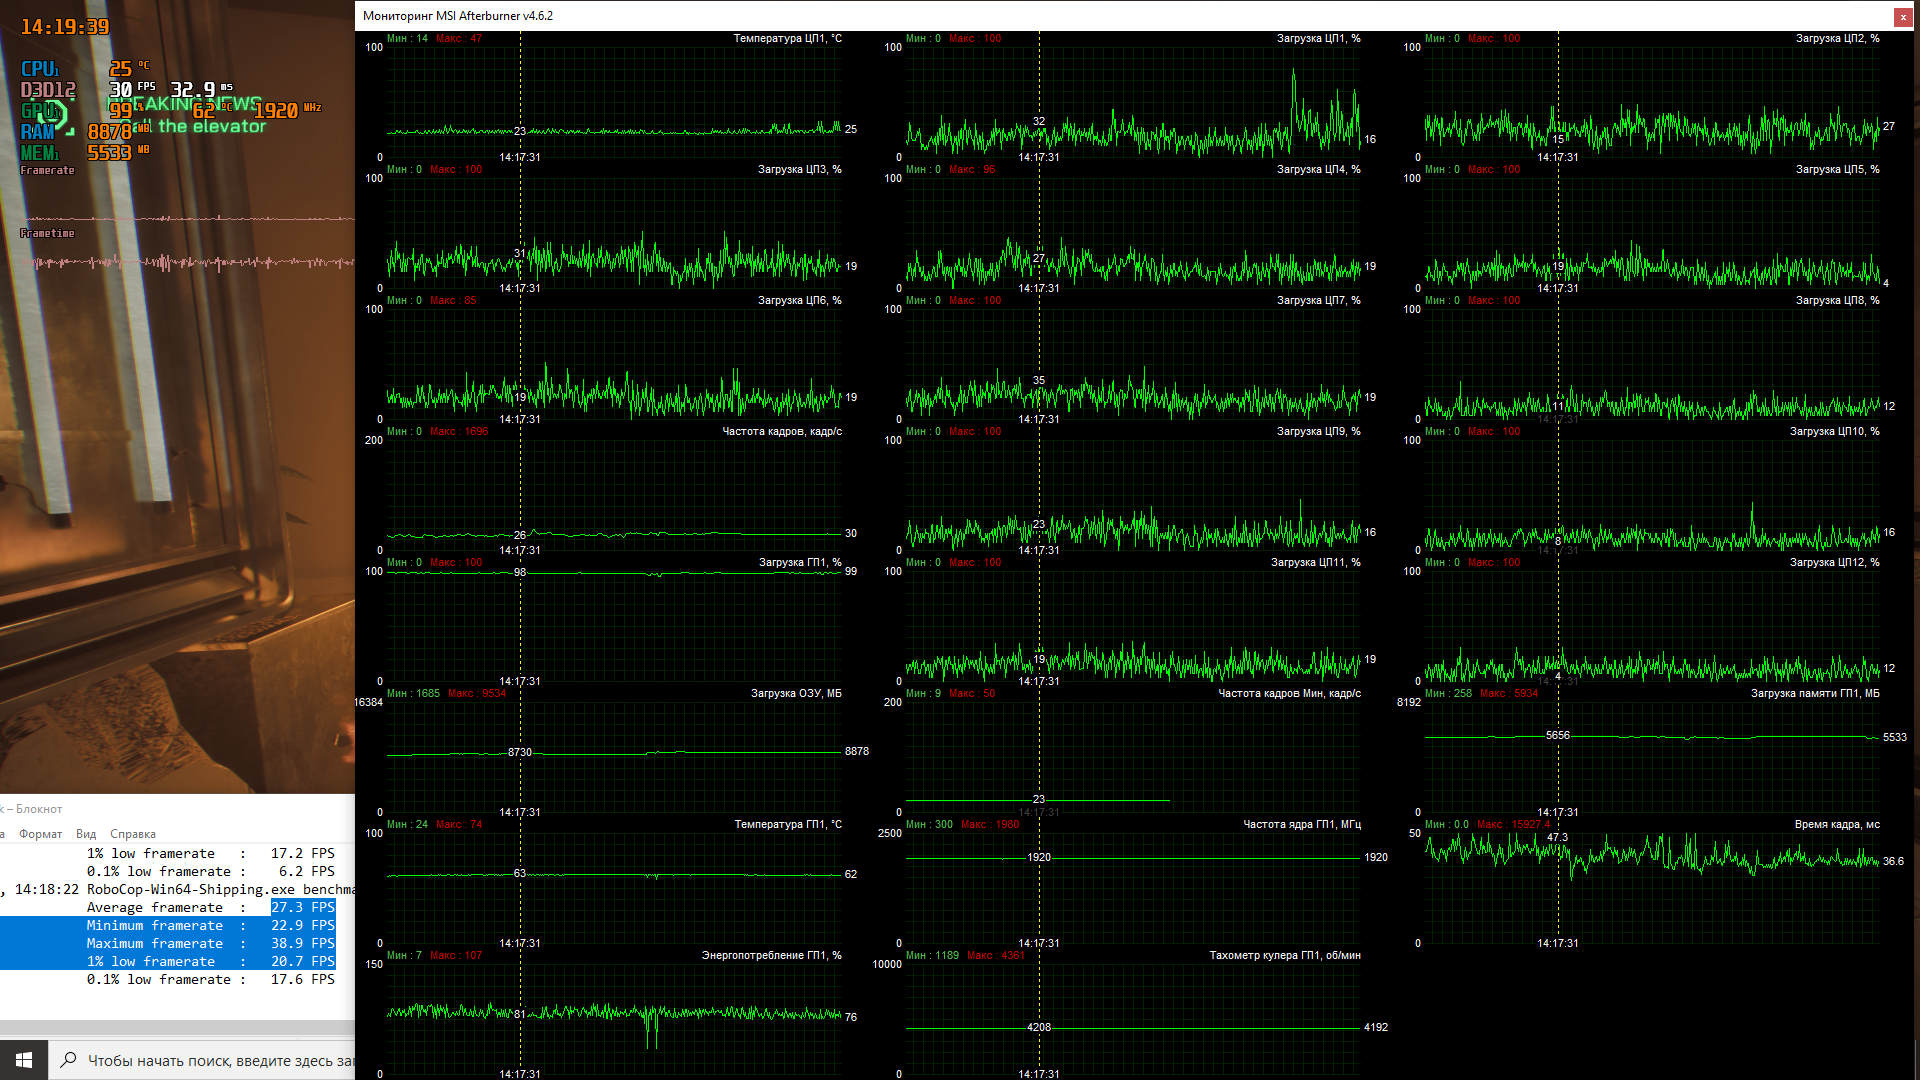Image resolution: width=1920 pixels, height=1080 pixels.
Task: Click the Температура ЦП1 graph
Action: (x=614, y=100)
